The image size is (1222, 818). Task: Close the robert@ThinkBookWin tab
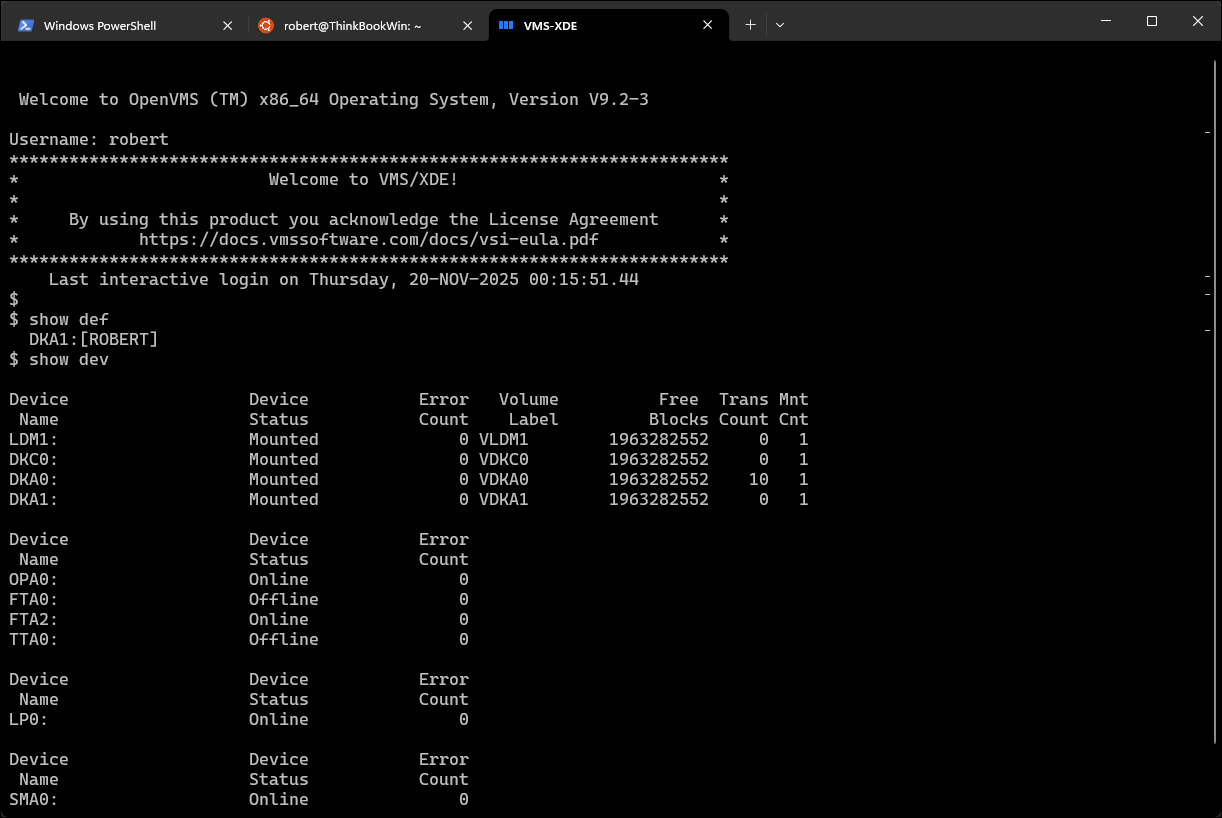pyautogui.click(x=467, y=24)
